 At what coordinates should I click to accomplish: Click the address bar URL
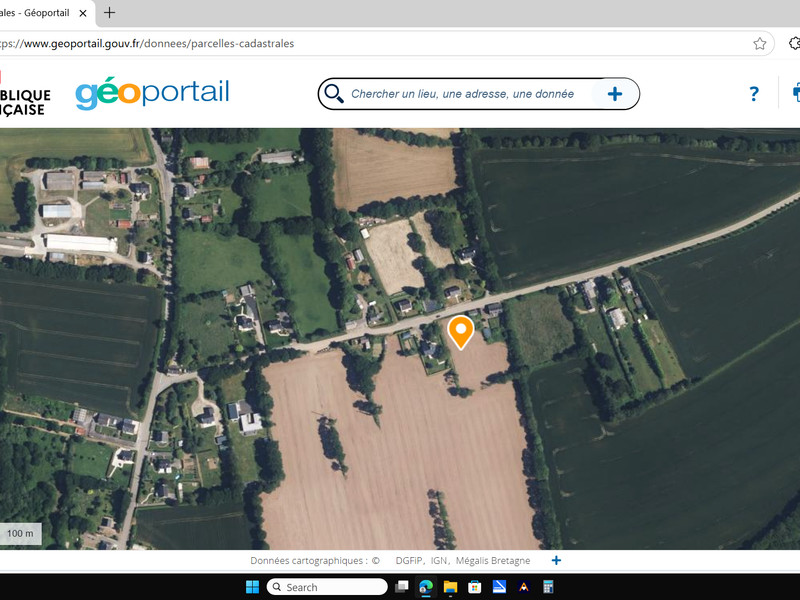point(147,44)
